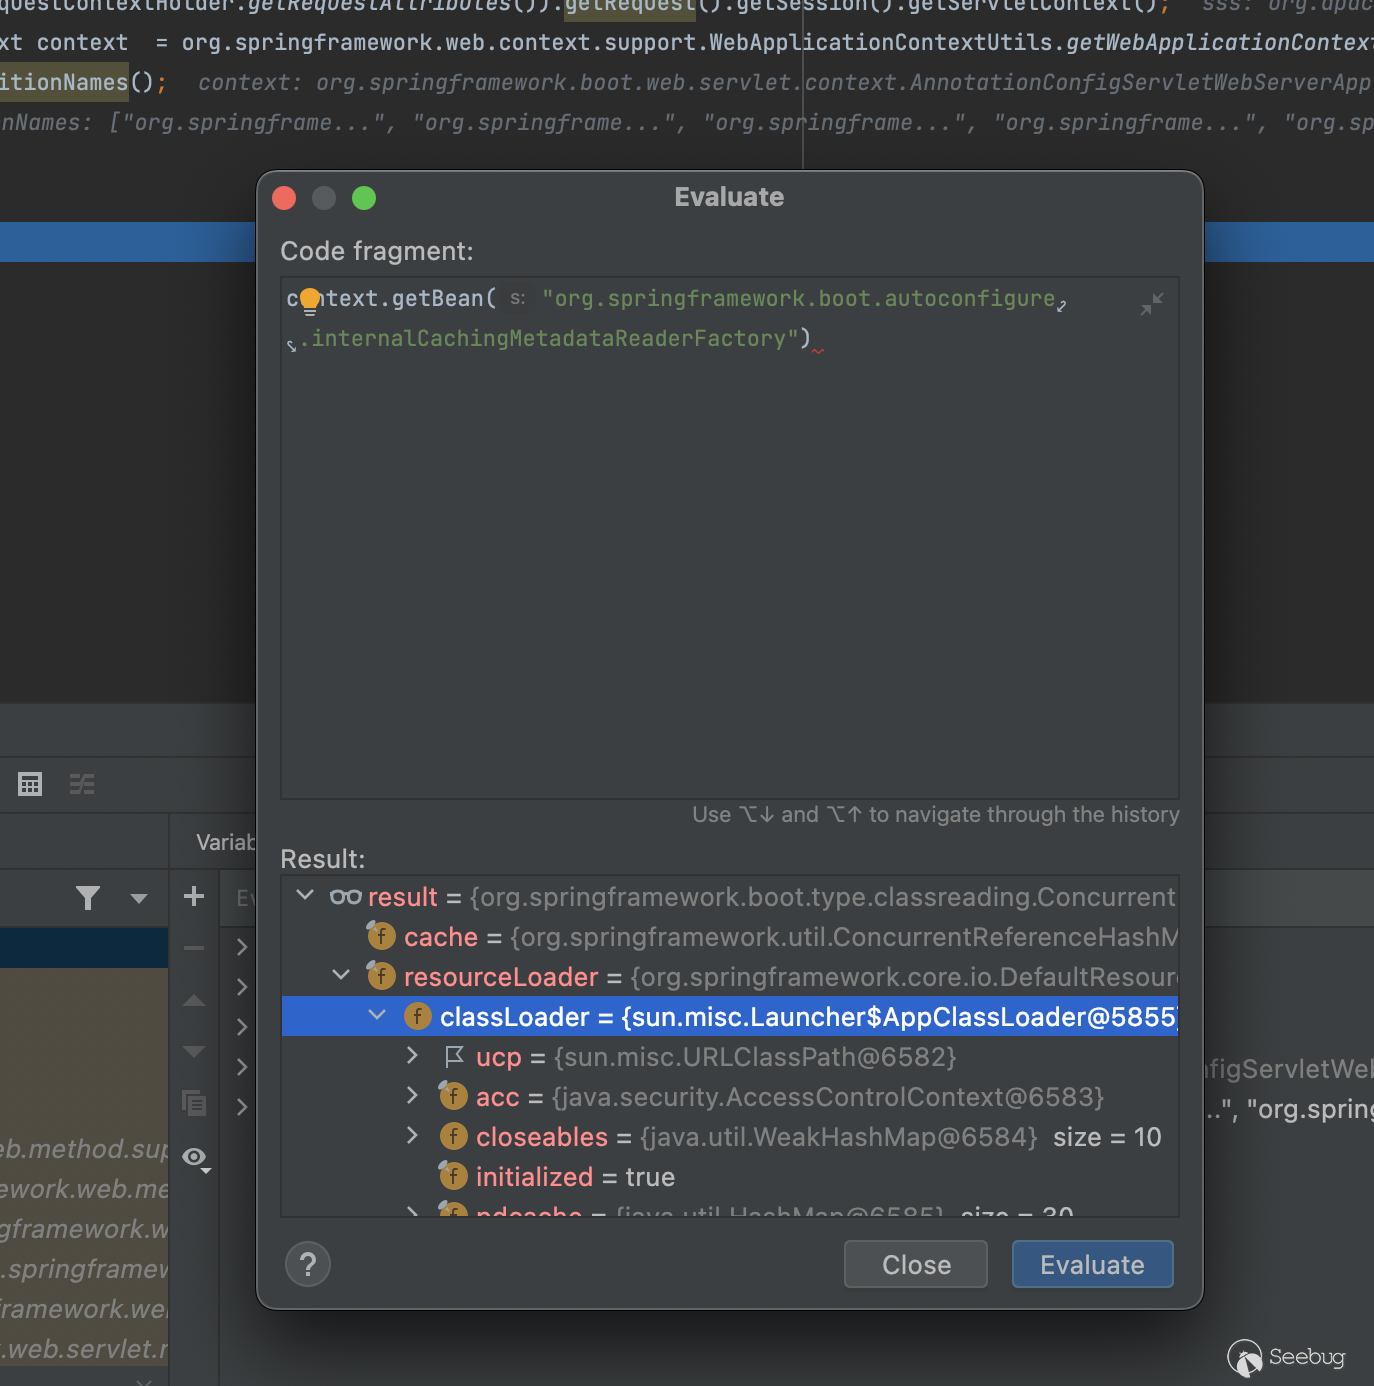The height and width of the screenshot is (1386, 1374).
Task: Click the Evaluate Expression calculator icon
Action: tap(30, 784)
